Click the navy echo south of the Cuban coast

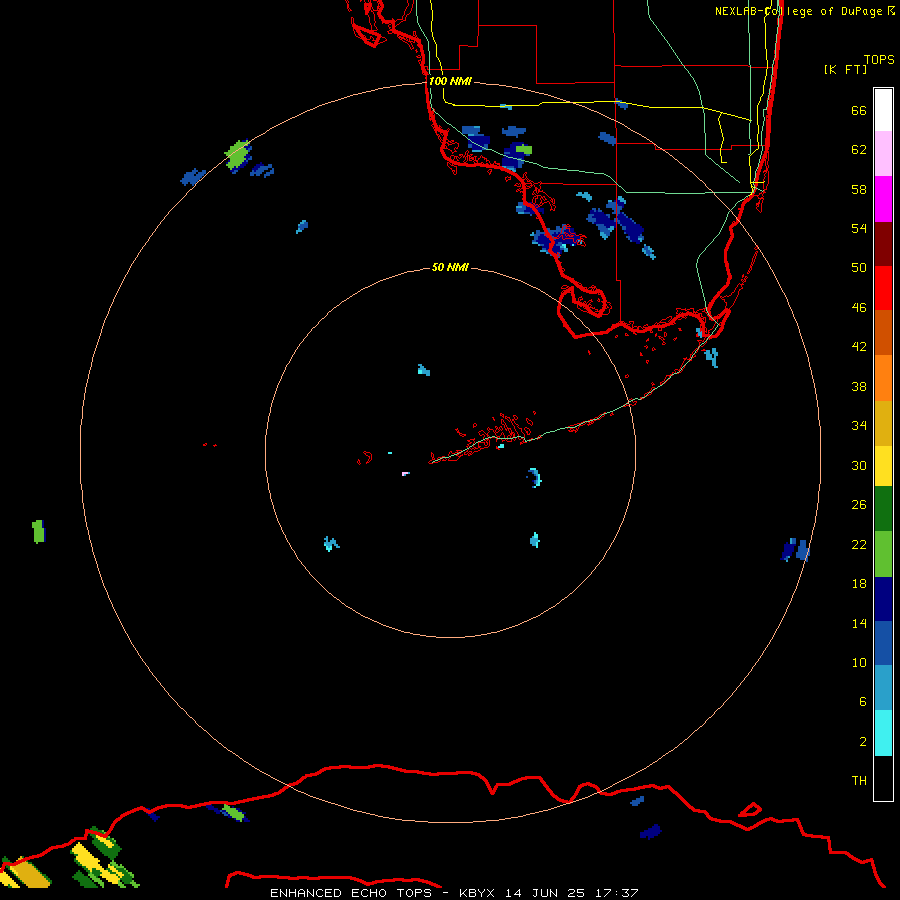point(650,832)
